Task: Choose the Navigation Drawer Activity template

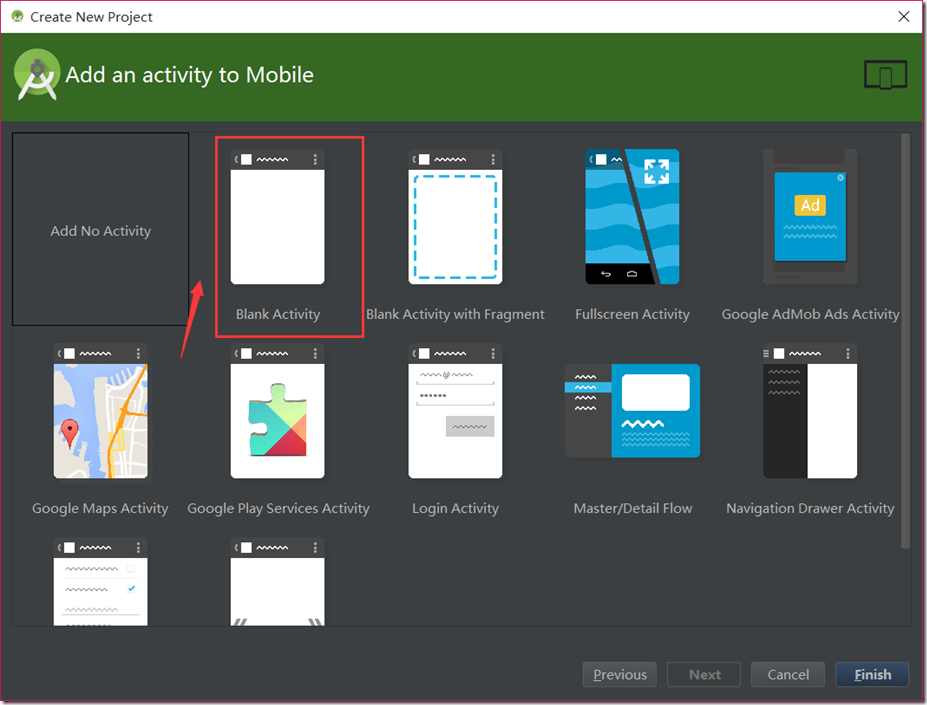Action: point(809,411)
